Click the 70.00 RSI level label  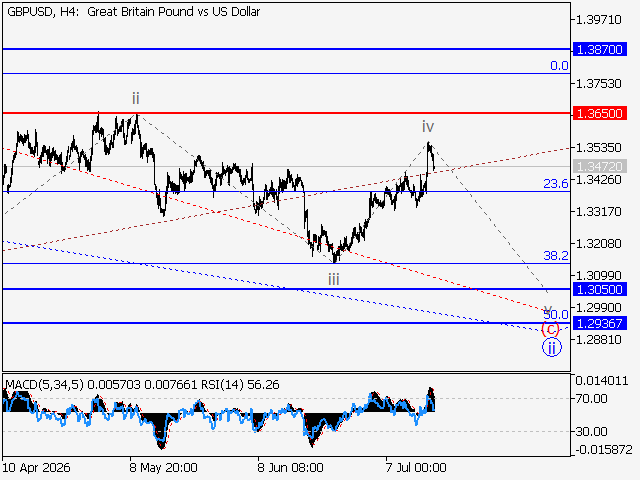tap(591, 398)
